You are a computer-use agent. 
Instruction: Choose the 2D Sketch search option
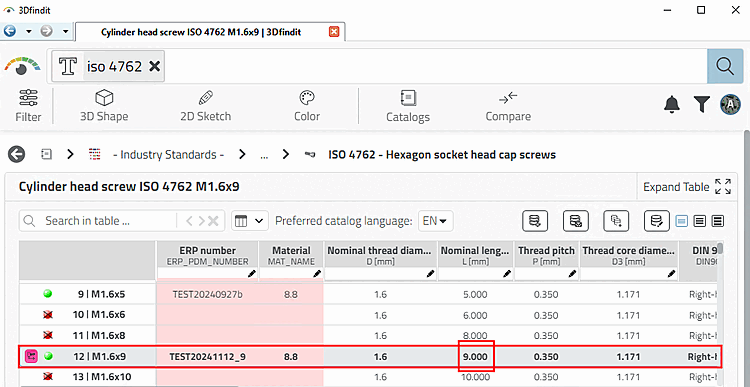click(x=205, y=106)
